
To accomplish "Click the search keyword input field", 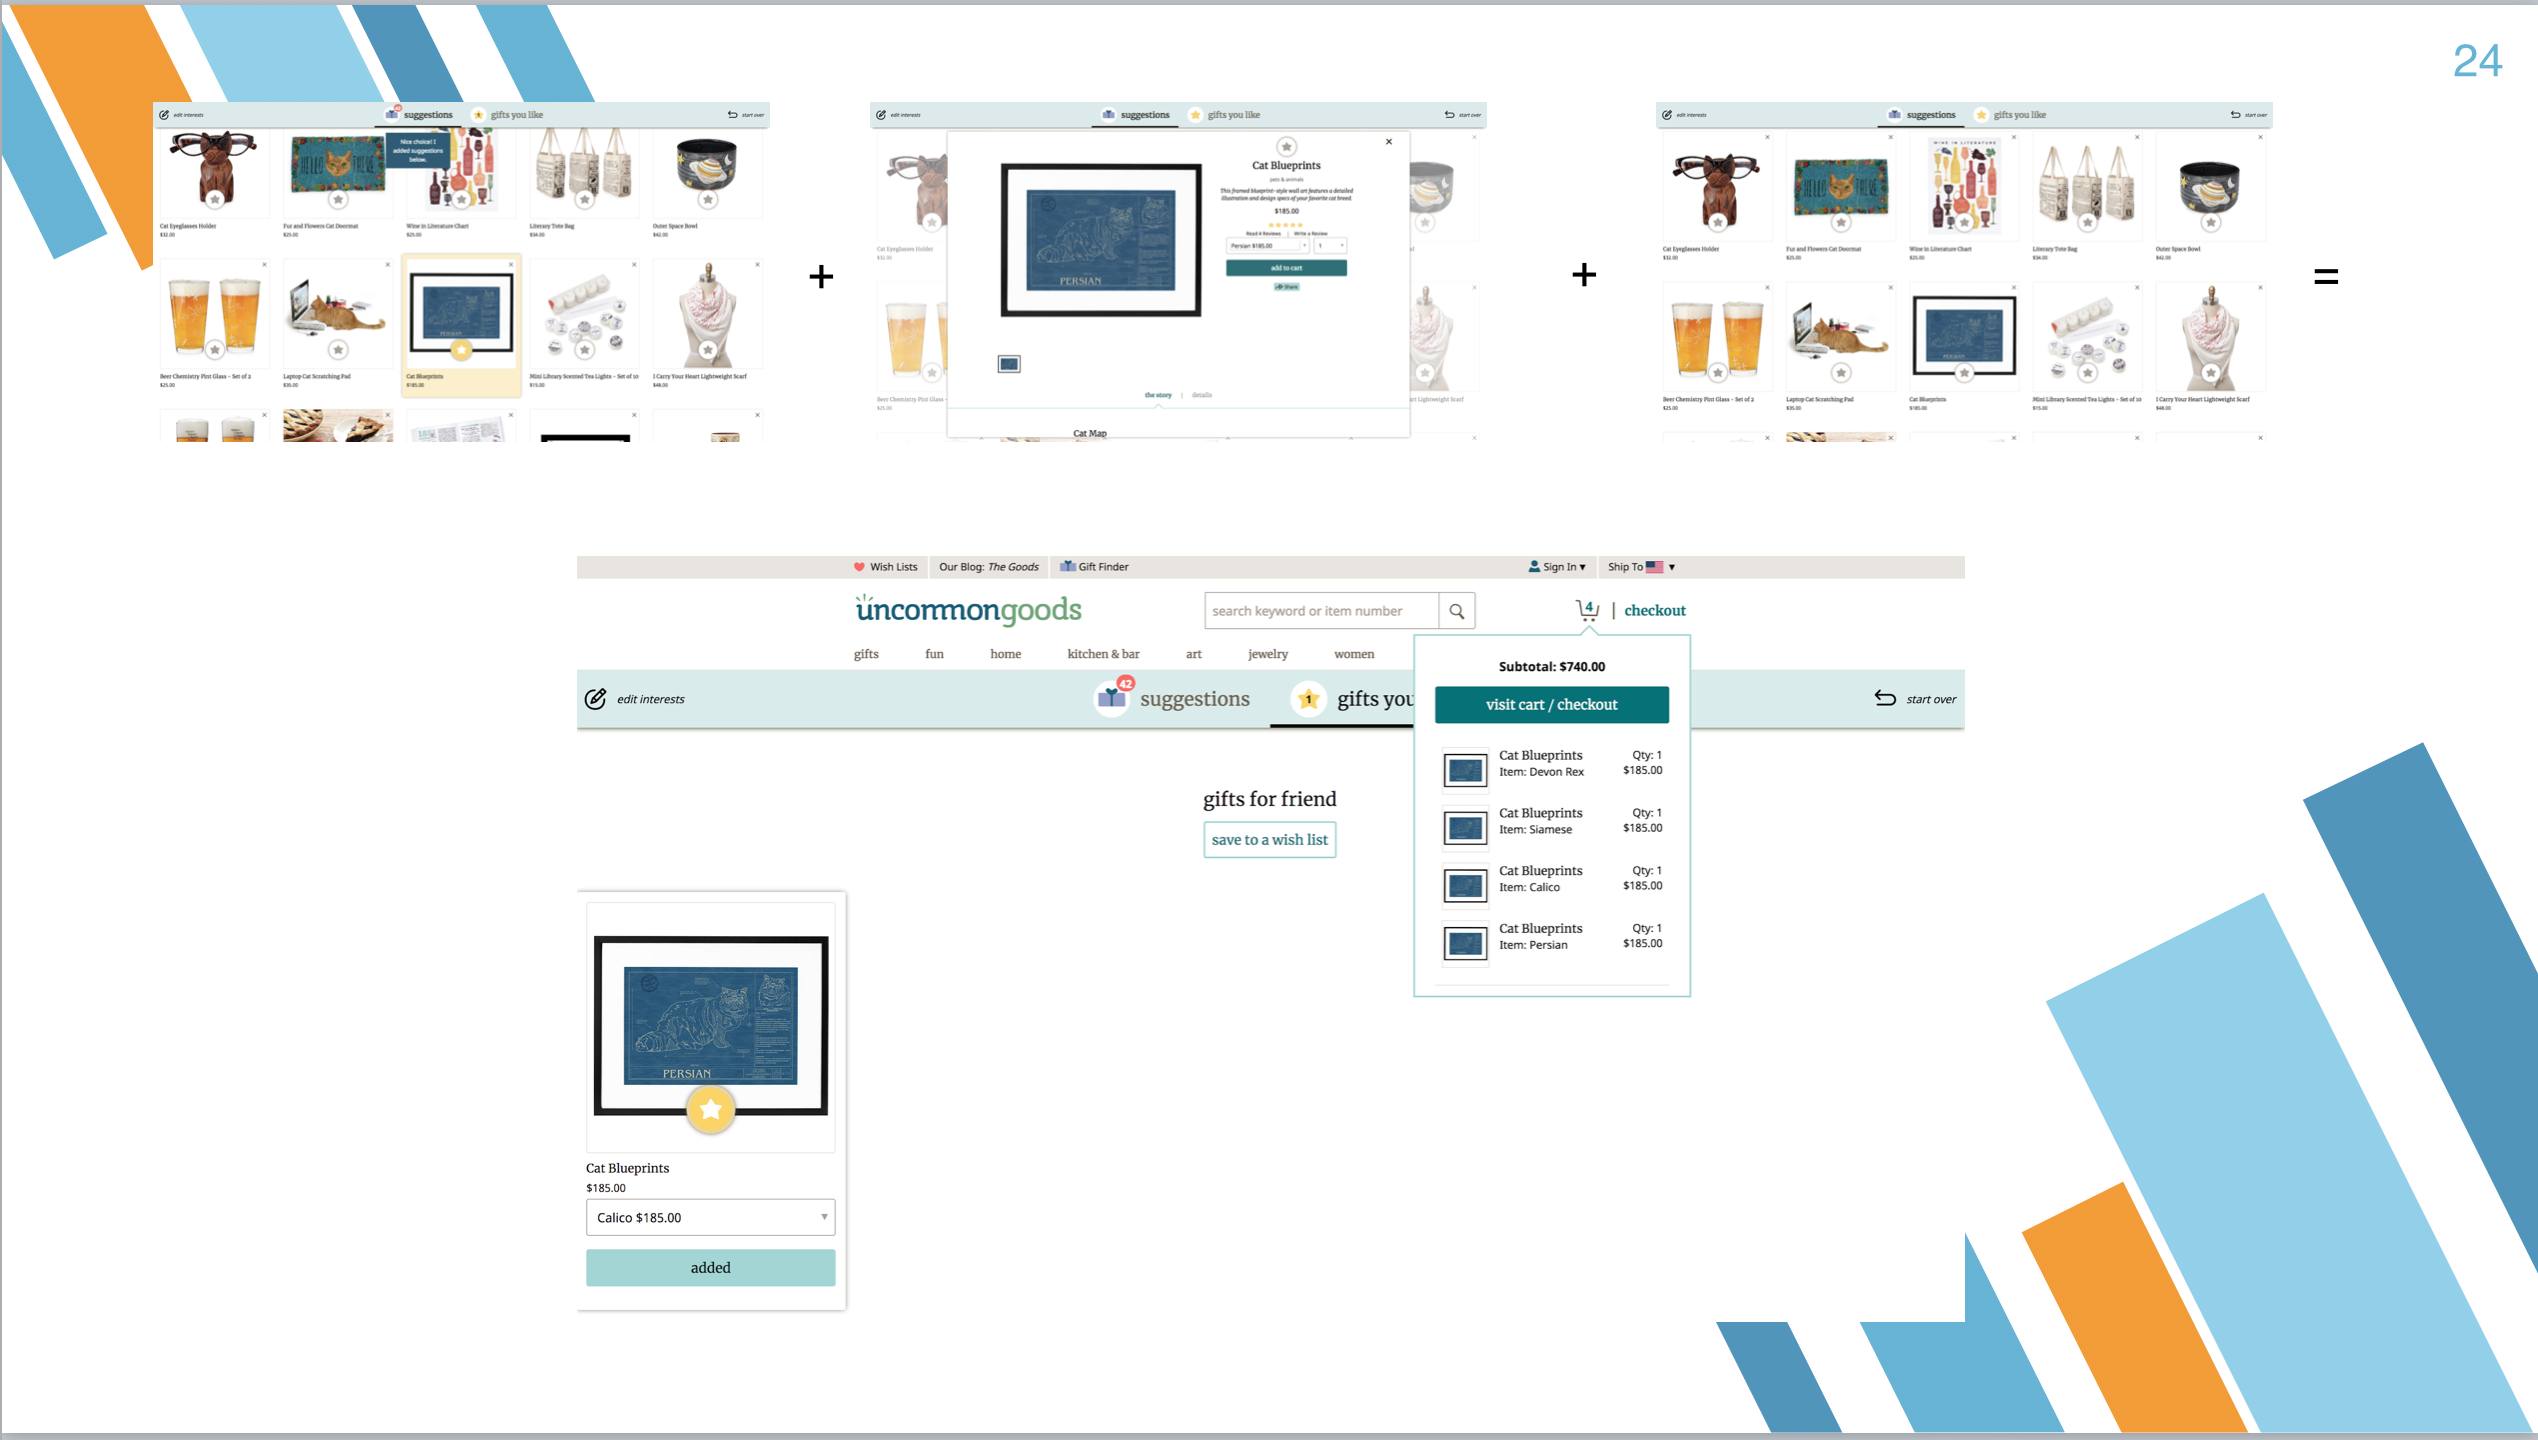I will (1320, 611).
